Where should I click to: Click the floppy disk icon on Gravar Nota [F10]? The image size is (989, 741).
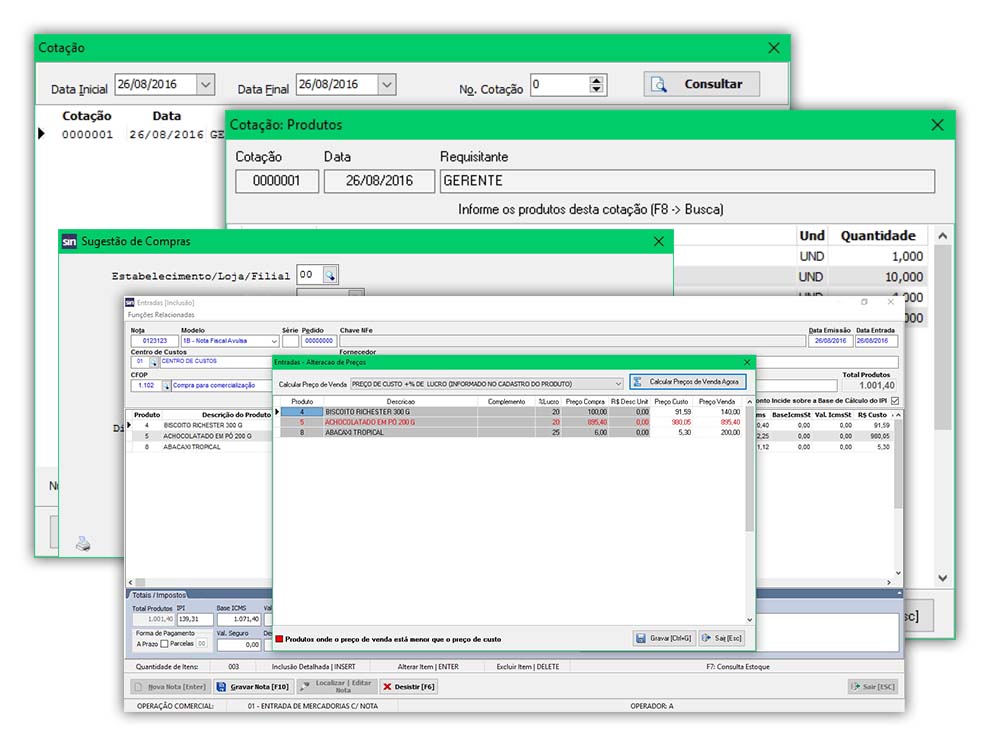(x=221, y=687)
